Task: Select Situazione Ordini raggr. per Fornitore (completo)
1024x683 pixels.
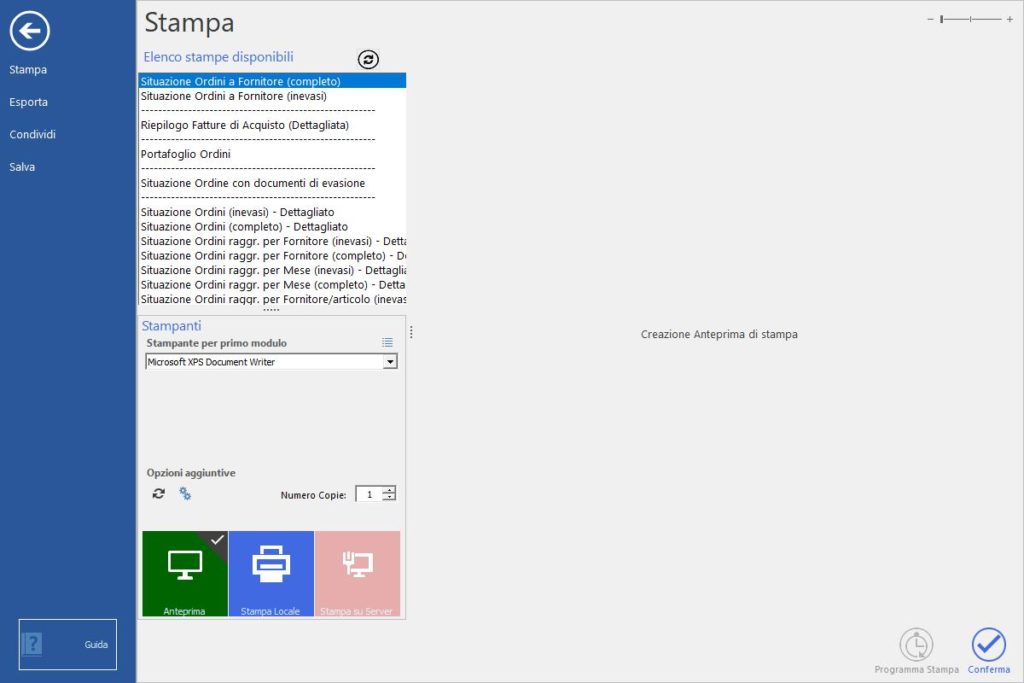Action: click(x=272, y=256)
